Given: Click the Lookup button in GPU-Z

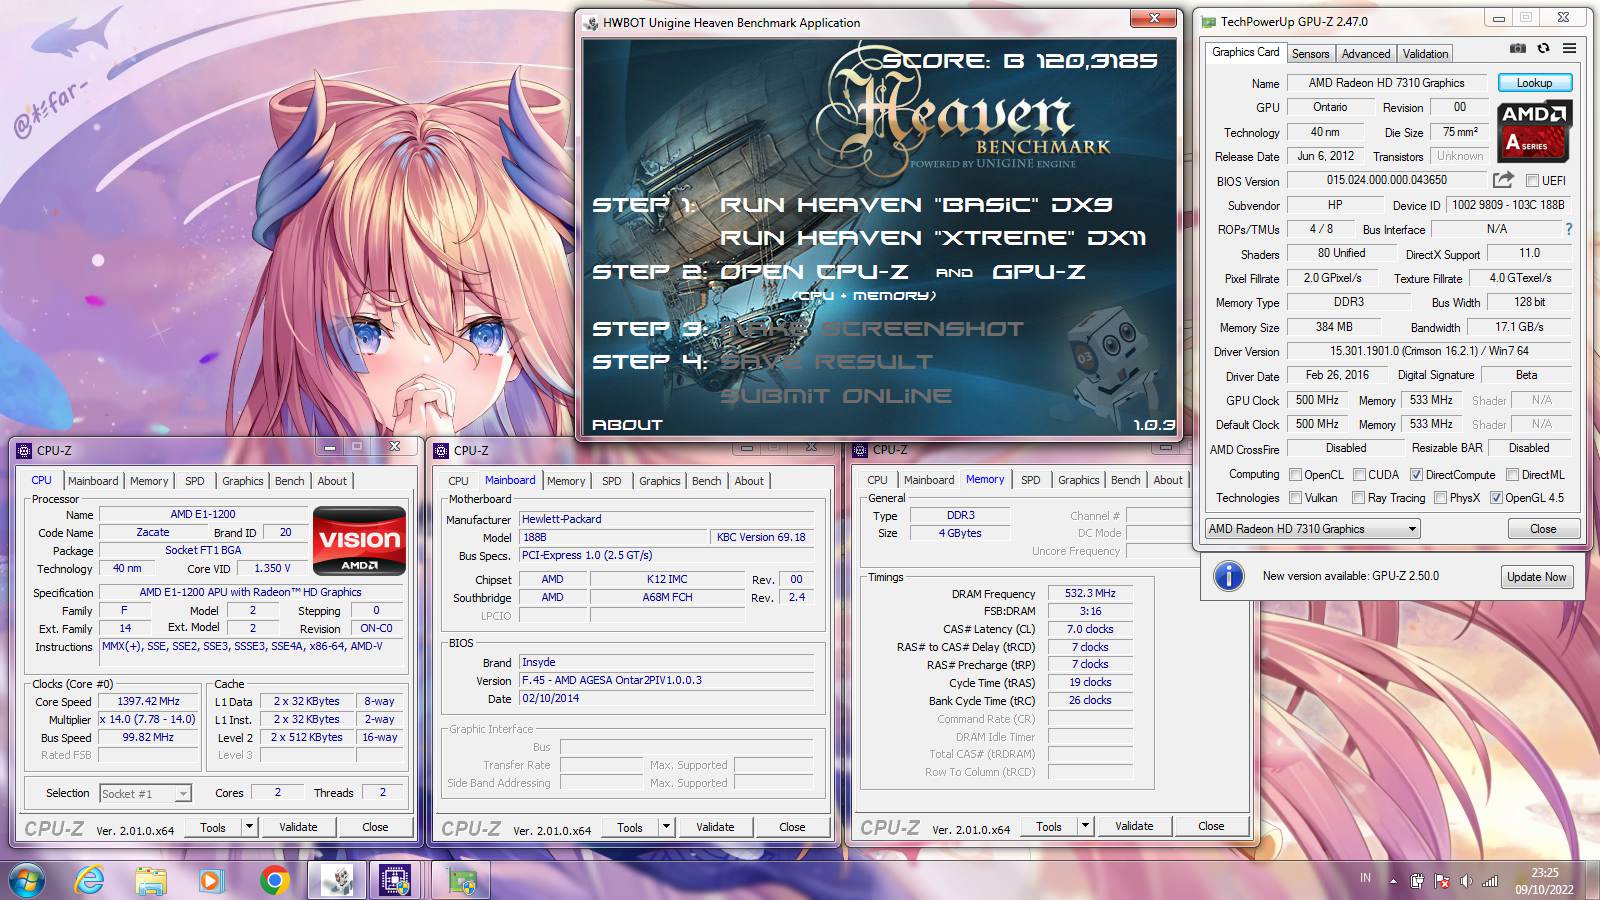Looking at the screenshot, I should [x=1534, y=83].
